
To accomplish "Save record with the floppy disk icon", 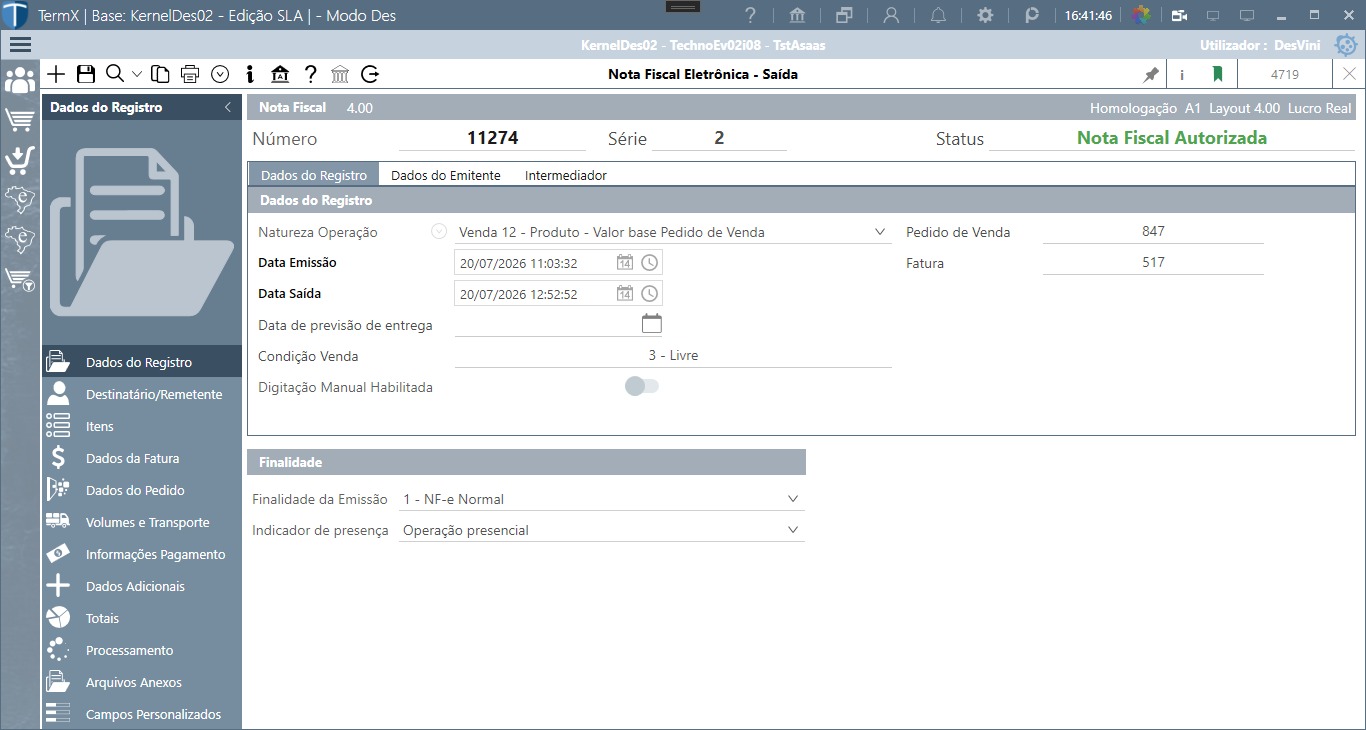I will 85,74.
